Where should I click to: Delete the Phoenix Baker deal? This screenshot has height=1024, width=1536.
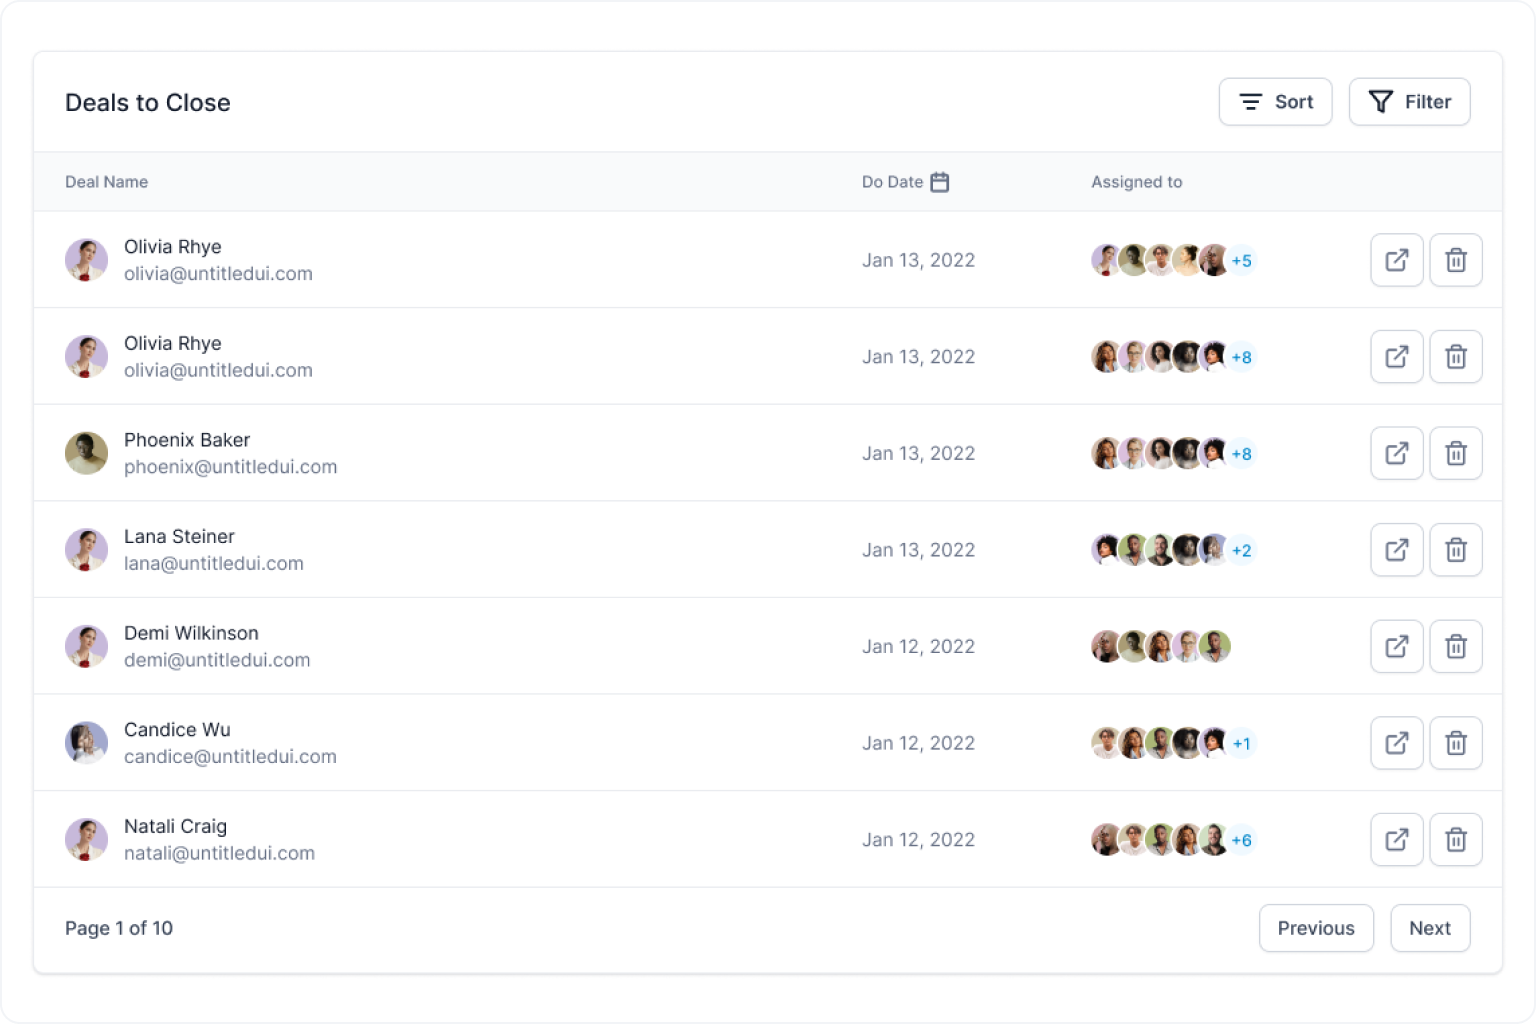[x=1455, y=453]
